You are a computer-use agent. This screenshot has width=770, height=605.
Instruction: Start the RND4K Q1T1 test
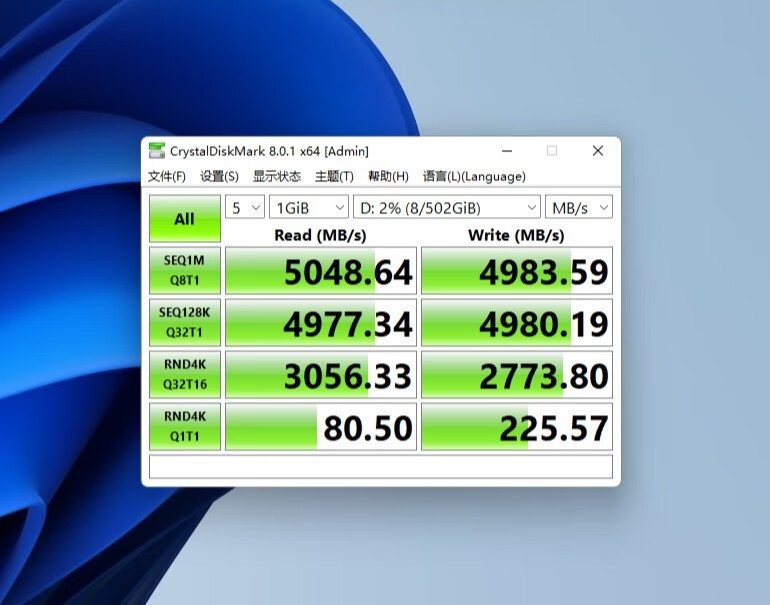click(185, 427)
